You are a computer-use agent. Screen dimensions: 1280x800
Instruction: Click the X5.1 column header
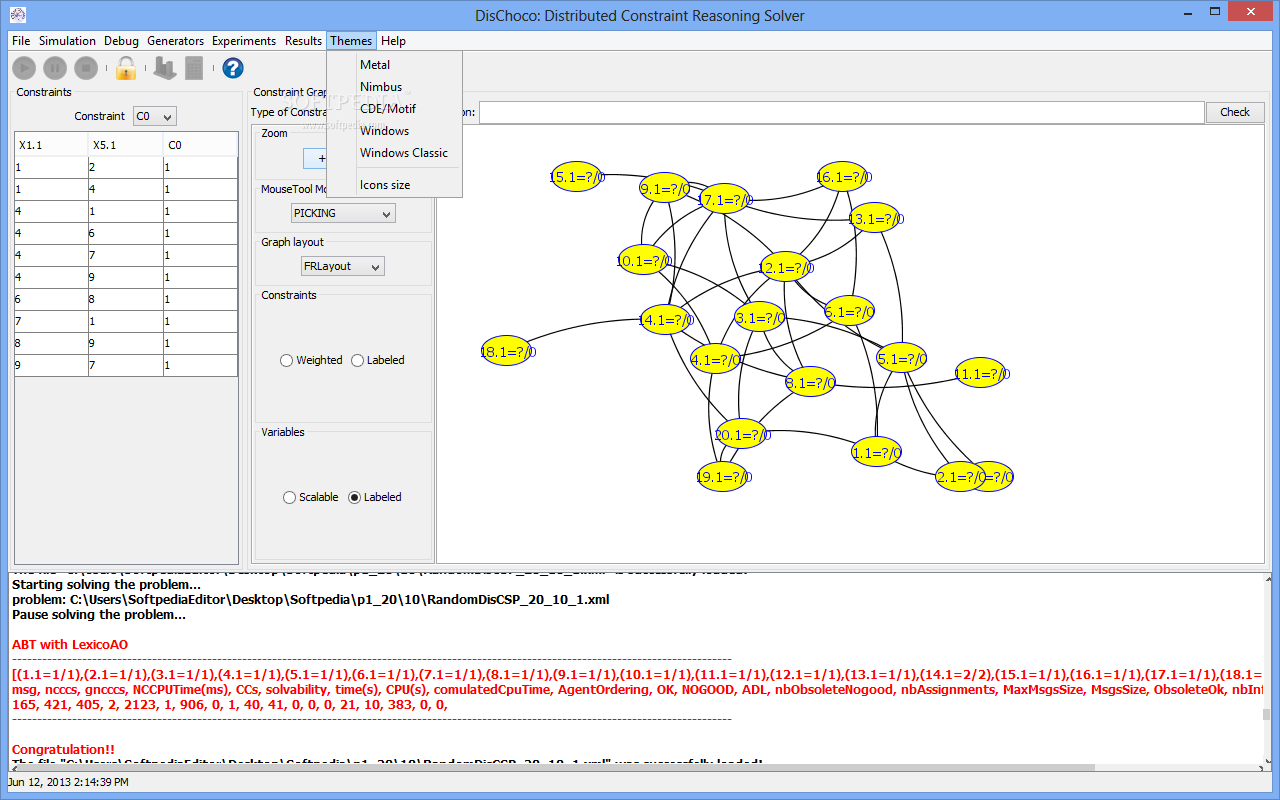coord(126,145)
